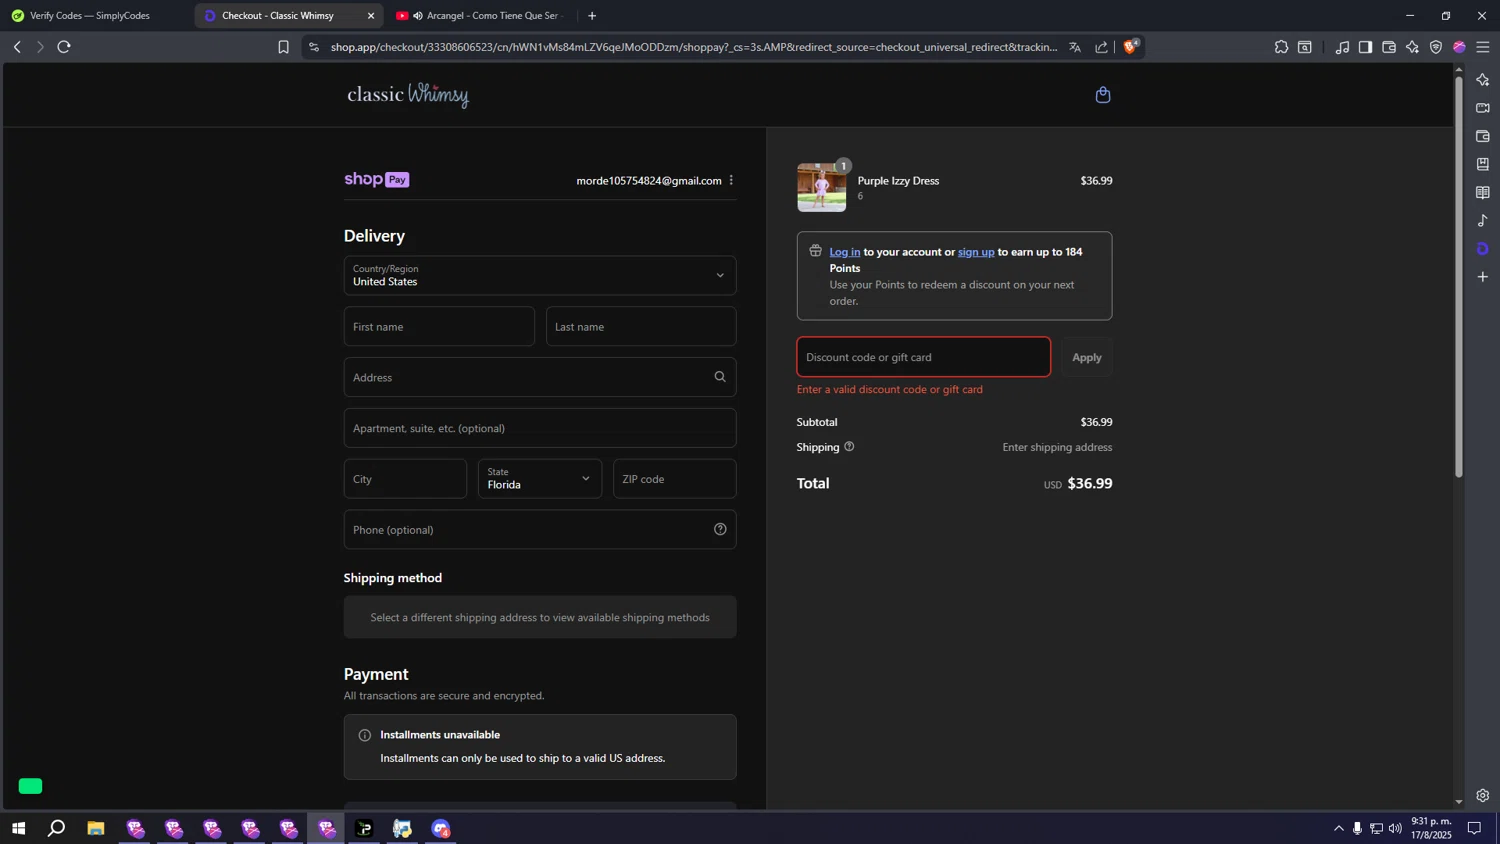1500x844 pixels.
Task: Show hidden system tray icons
Action: click(1339, 828)
